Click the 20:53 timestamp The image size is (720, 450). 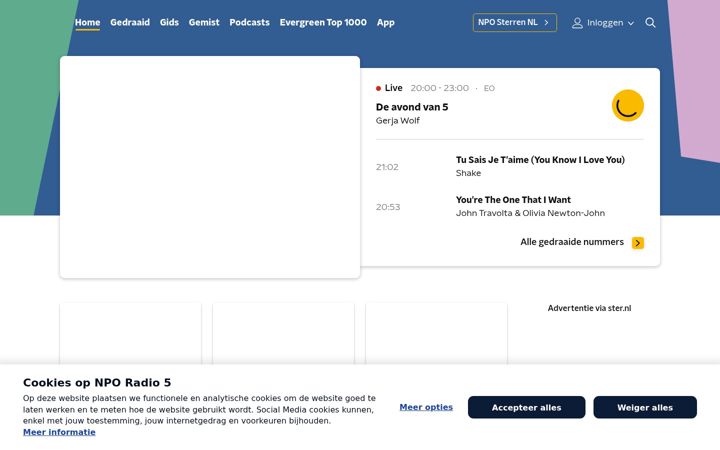coord(388,207)
